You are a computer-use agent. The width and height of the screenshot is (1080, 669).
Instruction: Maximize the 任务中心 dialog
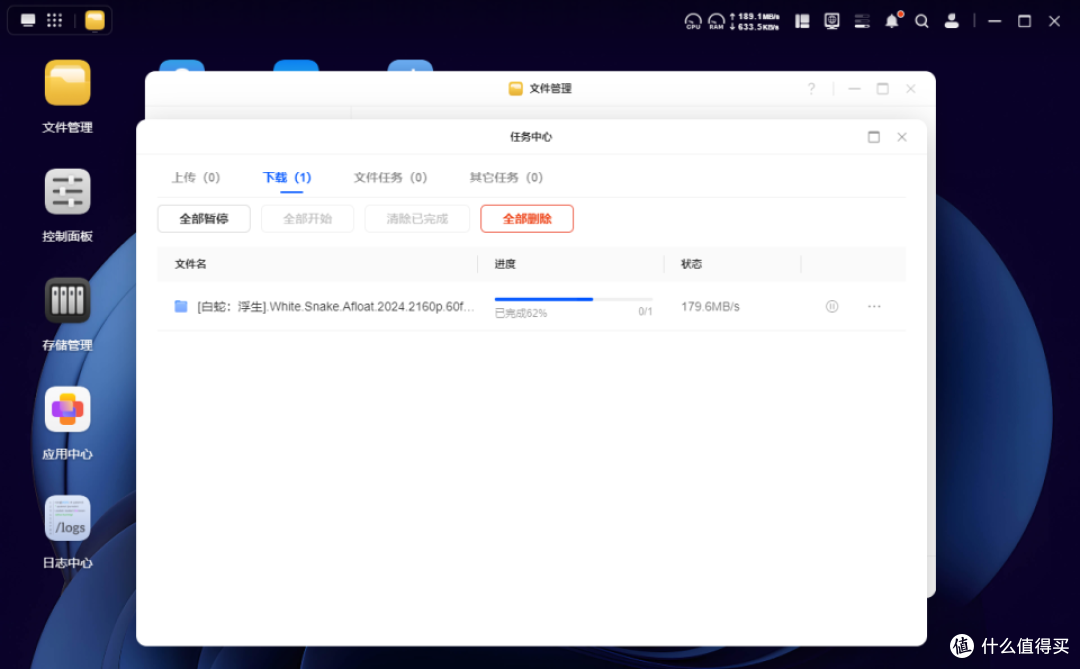pos(874,137)
